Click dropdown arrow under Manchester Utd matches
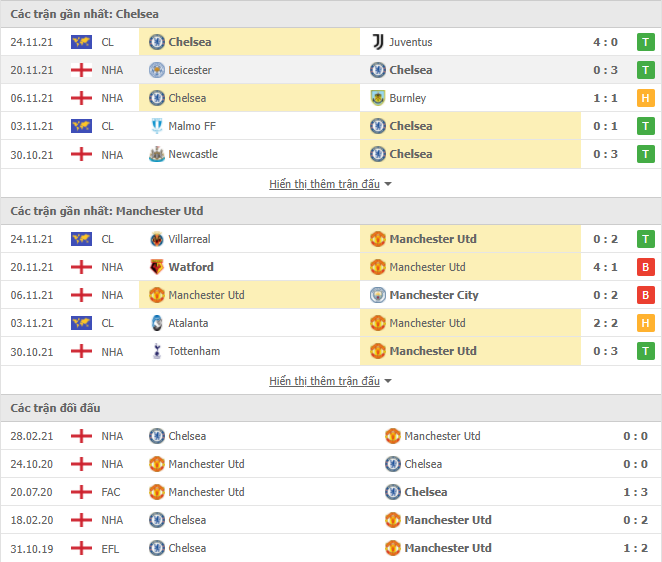Viewport: 662px width, 562px height. [388, 381]
